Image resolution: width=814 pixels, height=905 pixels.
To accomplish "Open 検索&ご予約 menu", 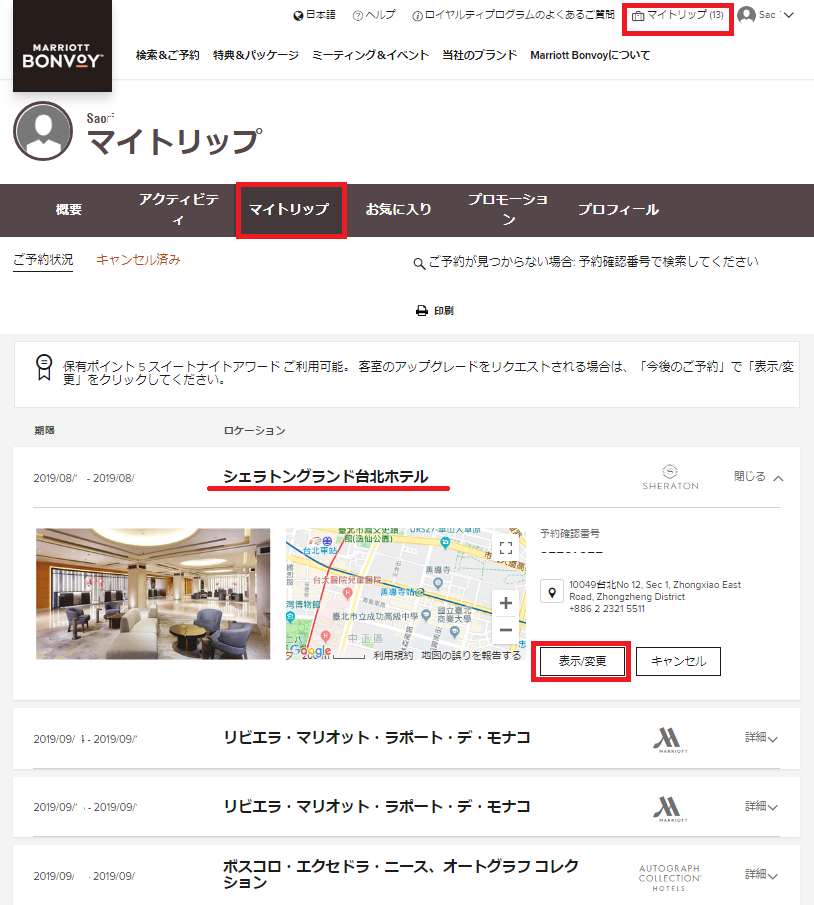I will tap(167, 55).
